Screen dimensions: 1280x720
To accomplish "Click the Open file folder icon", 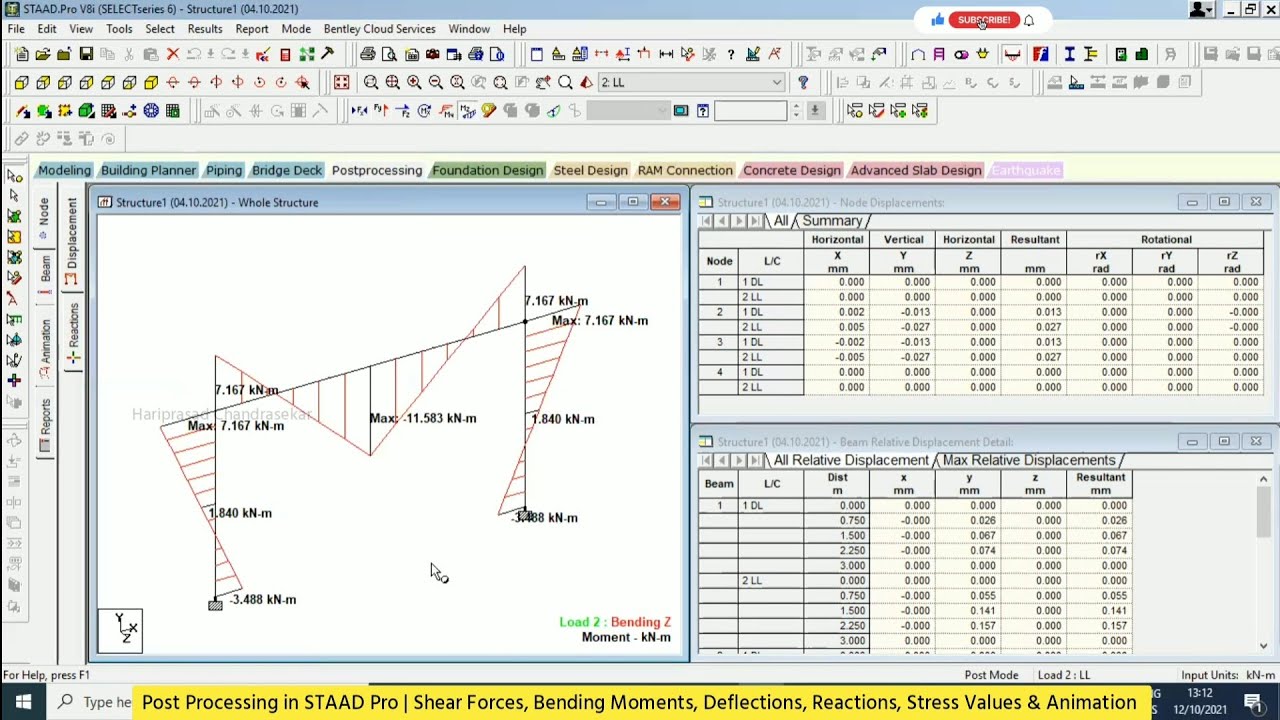I will tap(43, 54).
